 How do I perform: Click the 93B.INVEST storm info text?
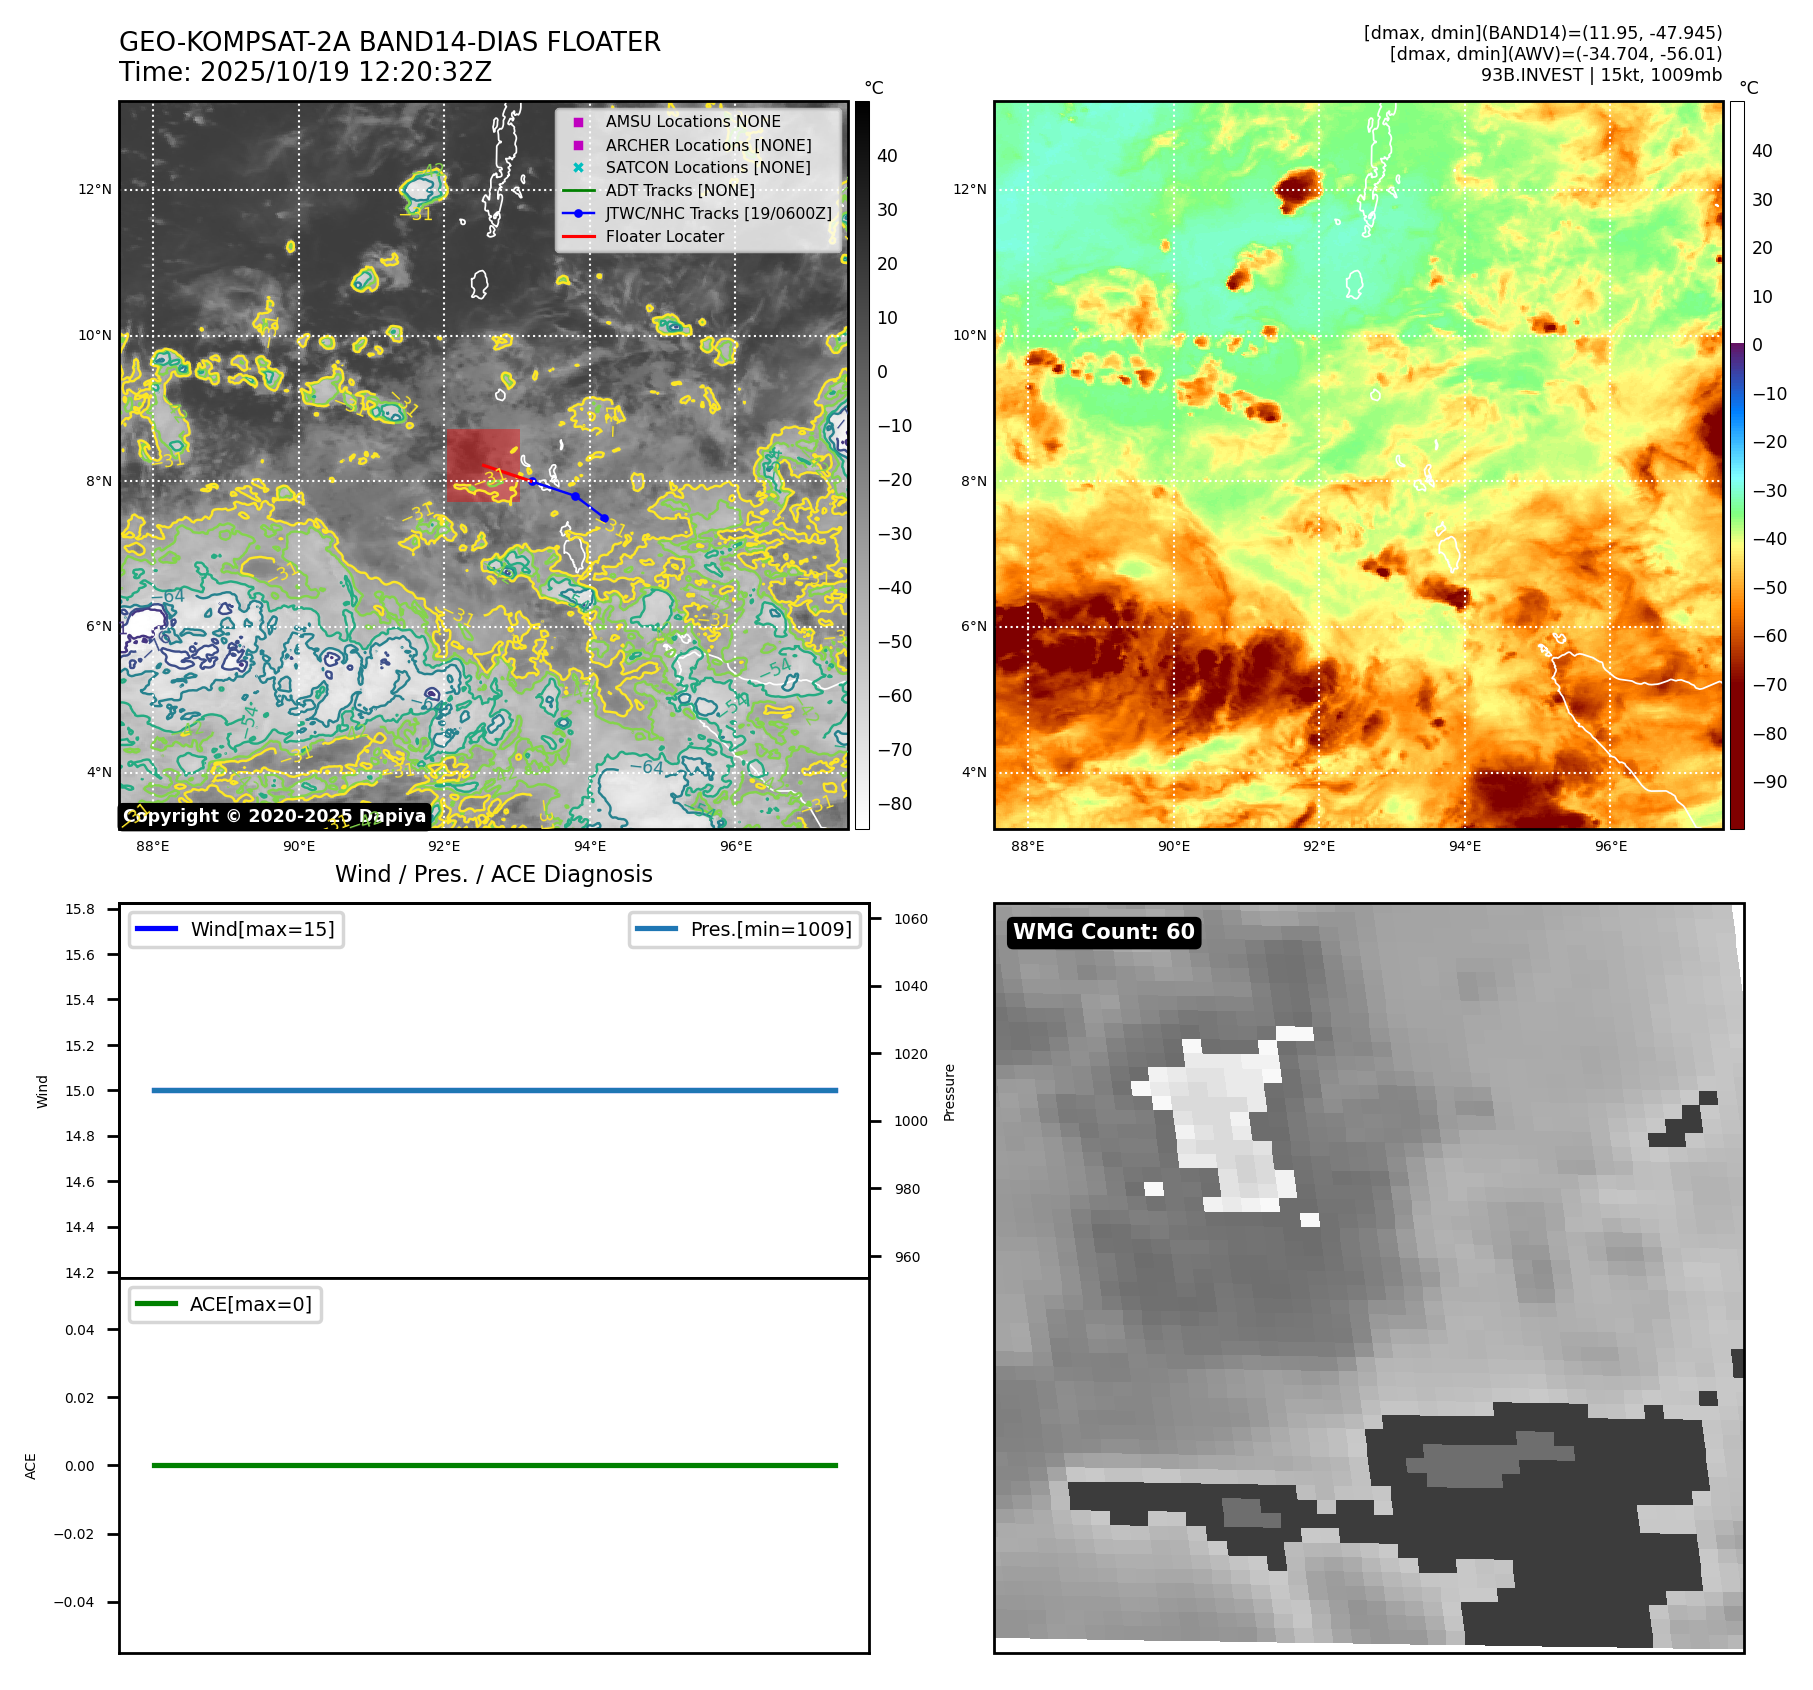click(1600, 75)
